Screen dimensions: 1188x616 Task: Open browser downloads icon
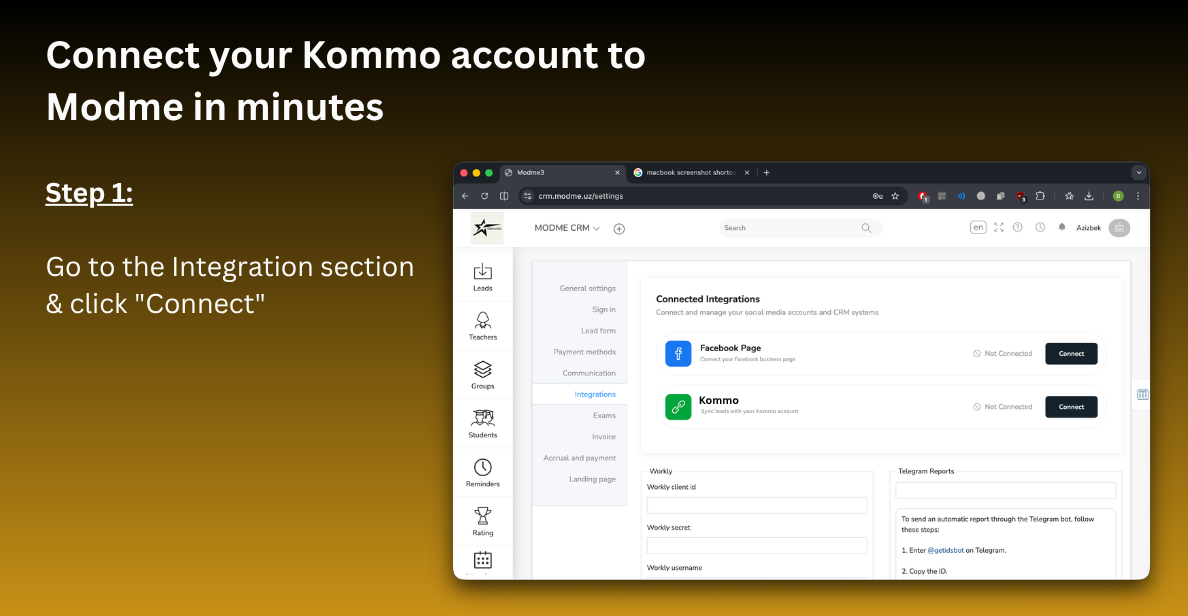point(1089,196)
